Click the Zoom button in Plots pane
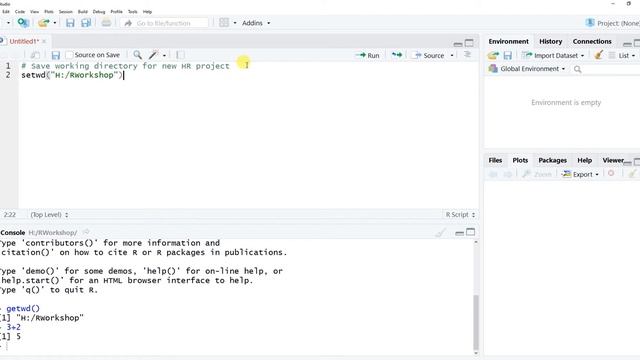Image resolution: width=640 pixels, height=360 pixels. pyautogui.click(x=537, y=174)
